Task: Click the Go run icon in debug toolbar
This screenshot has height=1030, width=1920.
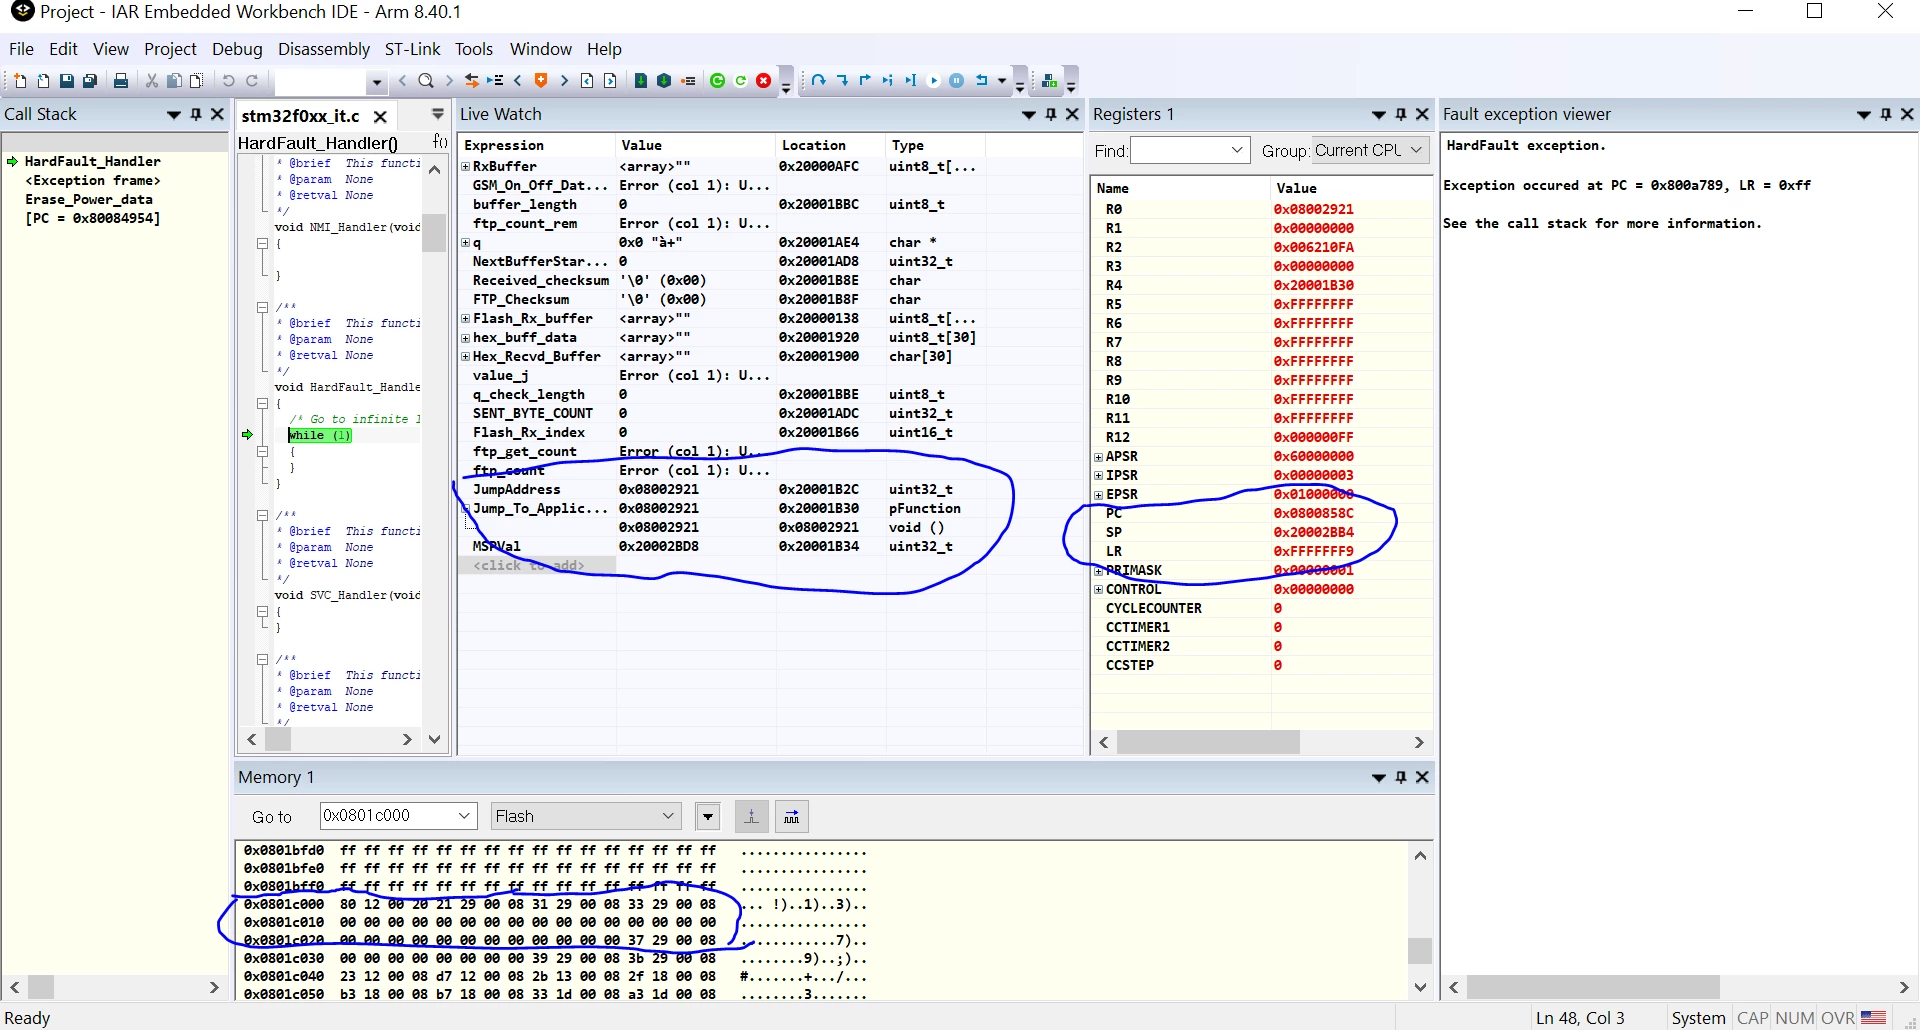Action: click(x=933, y=81)
